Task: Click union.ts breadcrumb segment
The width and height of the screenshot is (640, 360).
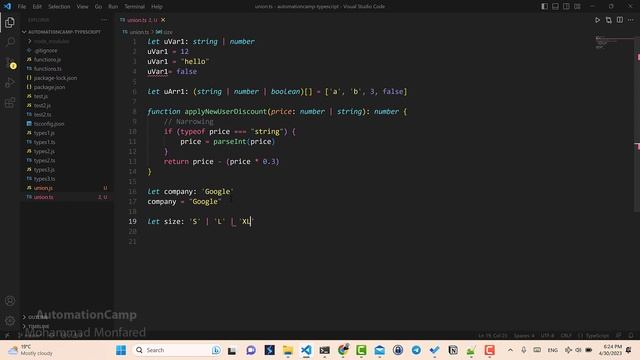Action: tap(139, 32)
